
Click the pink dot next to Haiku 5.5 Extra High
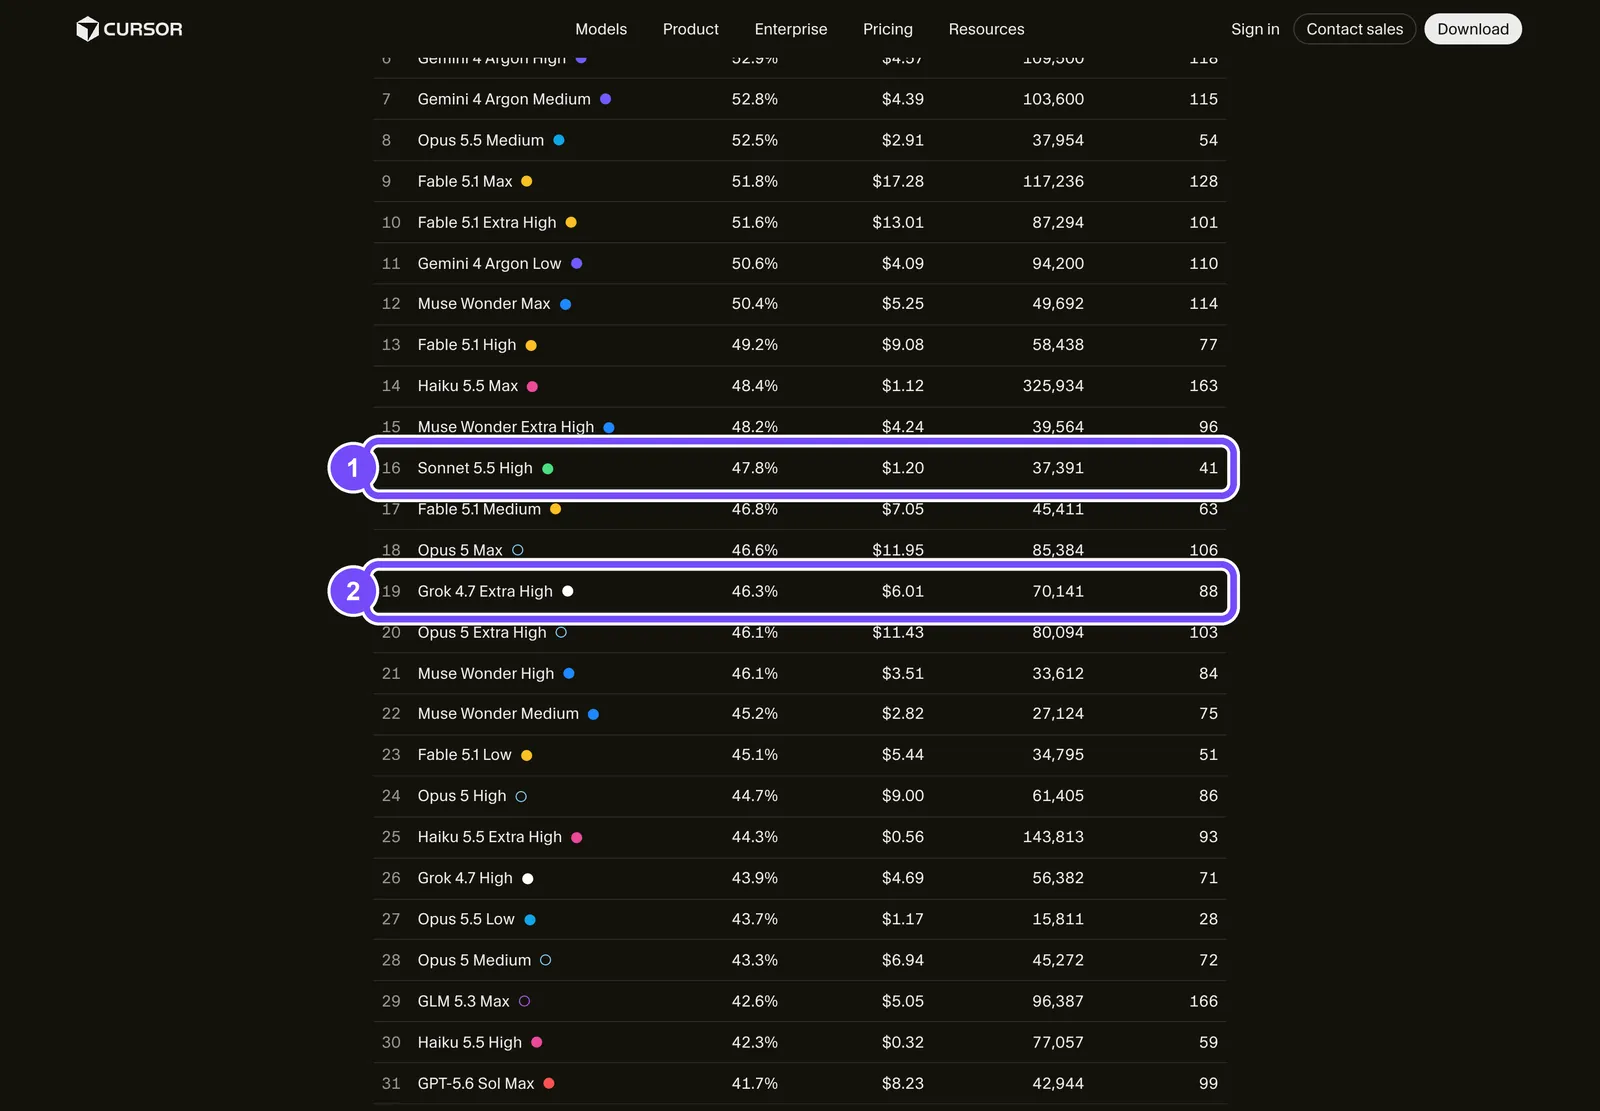coord(577,837)
